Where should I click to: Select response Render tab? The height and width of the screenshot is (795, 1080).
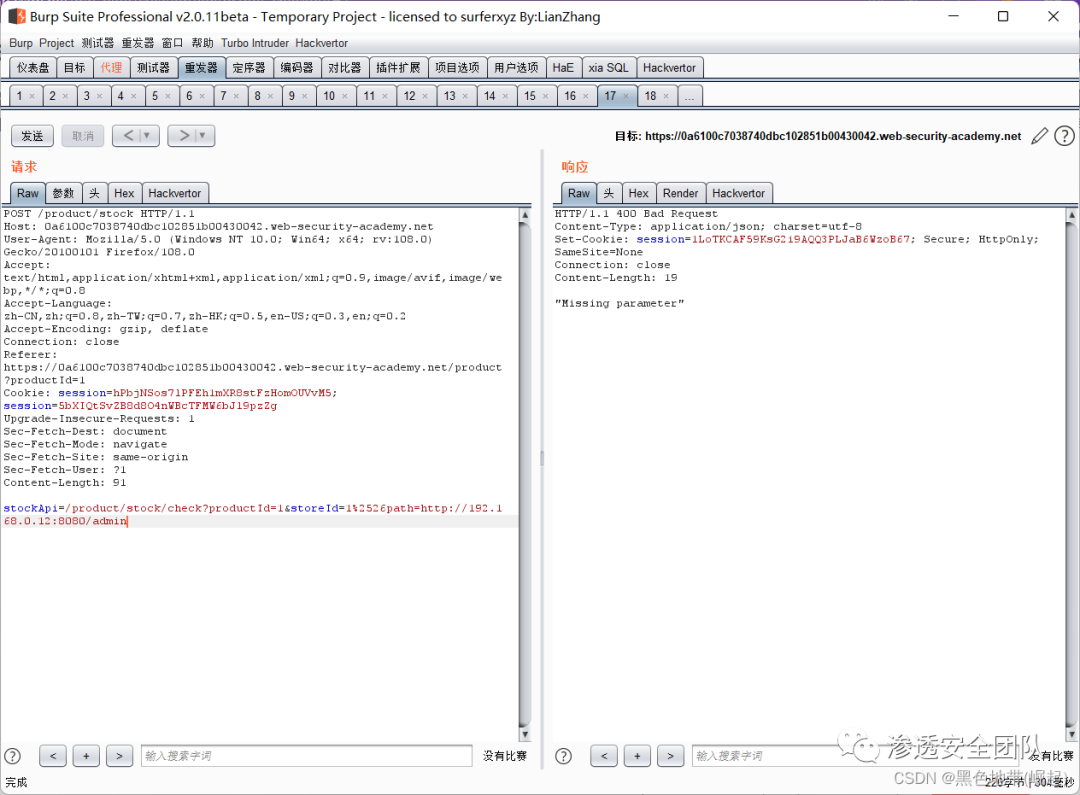[681, 193]
